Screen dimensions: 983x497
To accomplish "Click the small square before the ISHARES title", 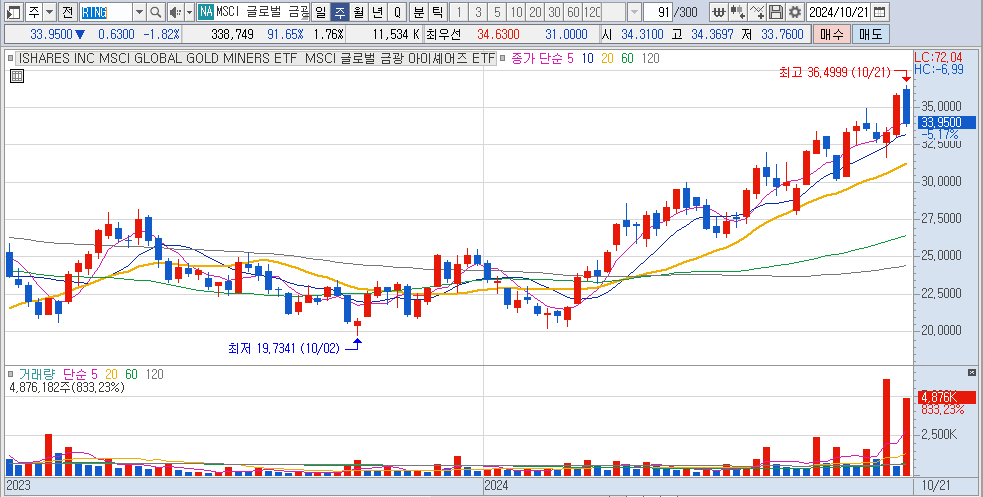I will click(x=10, y=58).
